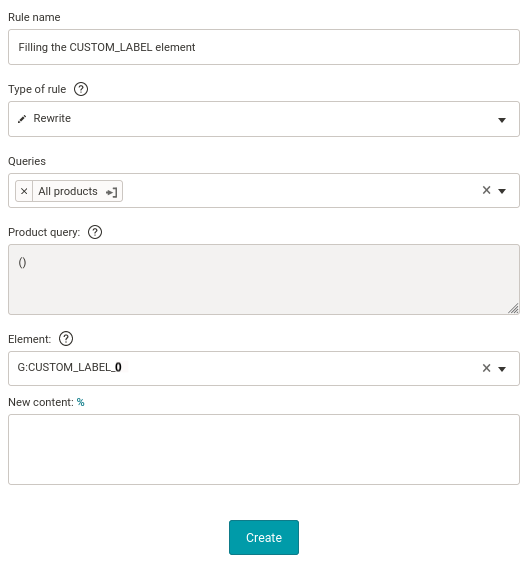Click the Rule name text field
Screen dimensions: 528x562
point(264,47)
